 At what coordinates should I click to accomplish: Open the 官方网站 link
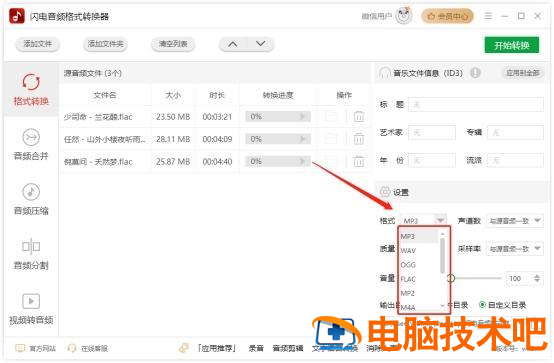(42, 349)
